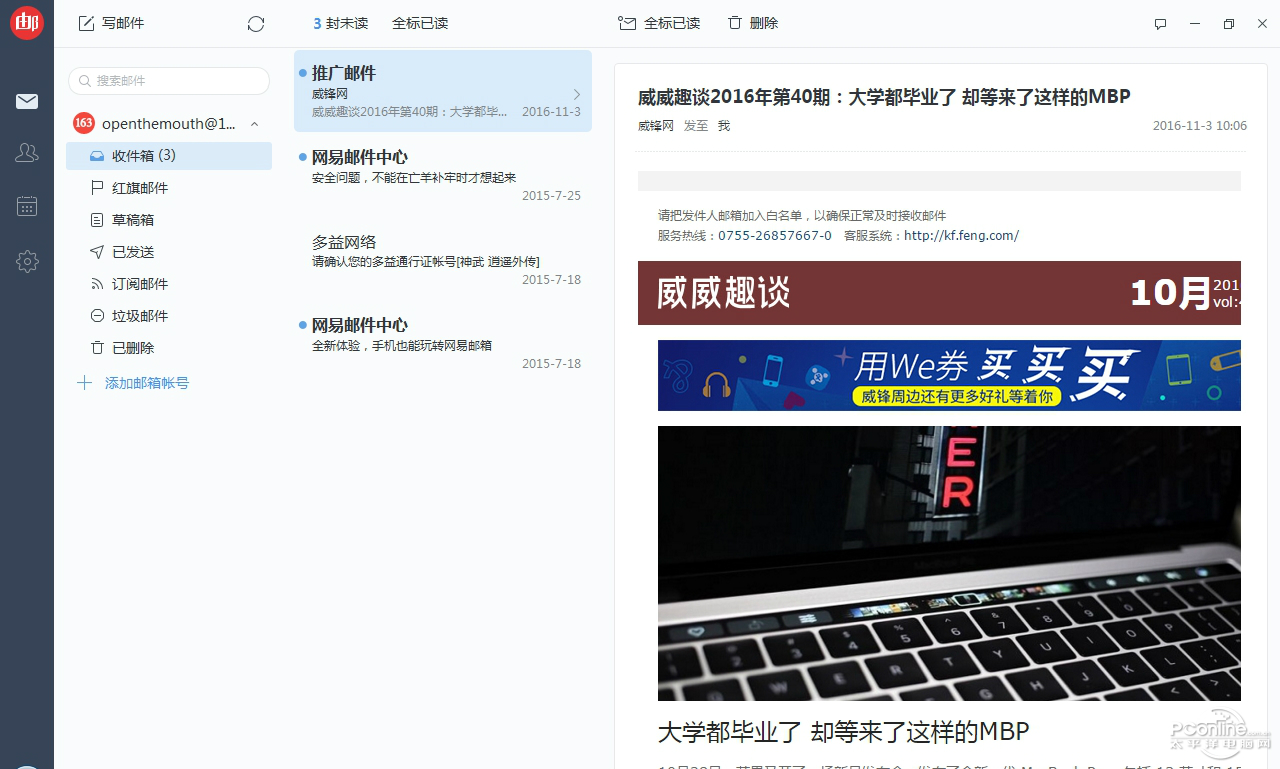This screenshot has width=1280, height=769.
Task: Select 收件箱 (3) folder
Action: pos(169,156)
